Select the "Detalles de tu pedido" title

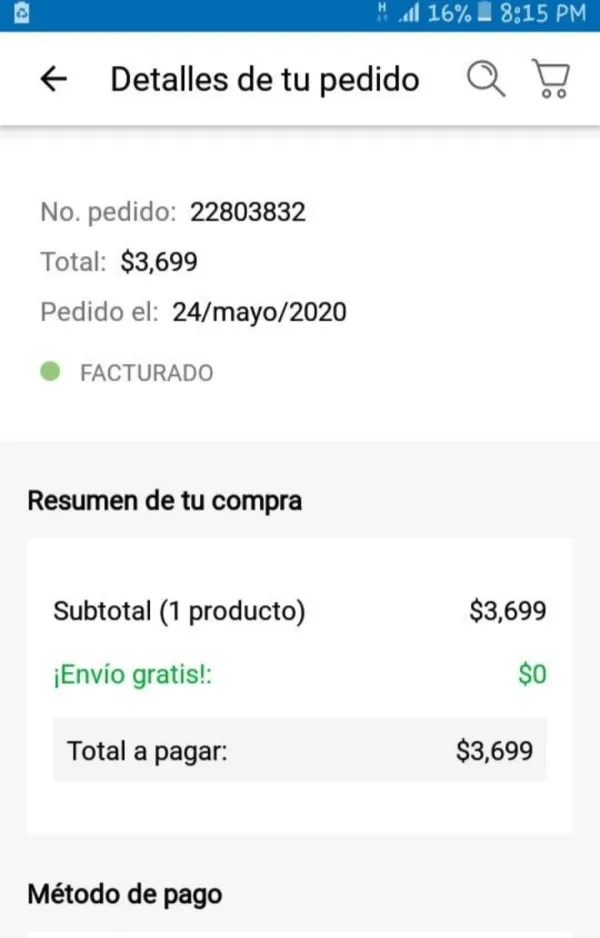pos(264,80)
